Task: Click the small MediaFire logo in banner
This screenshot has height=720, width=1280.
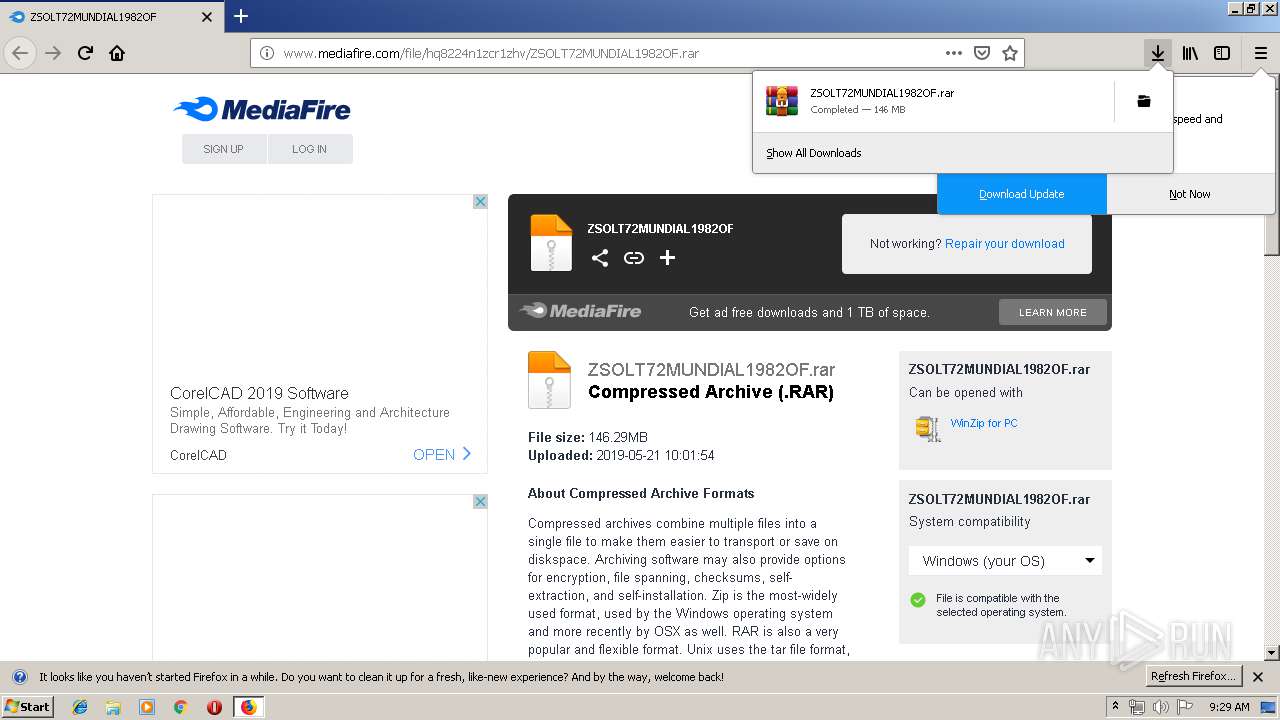Action: (580, 311)
